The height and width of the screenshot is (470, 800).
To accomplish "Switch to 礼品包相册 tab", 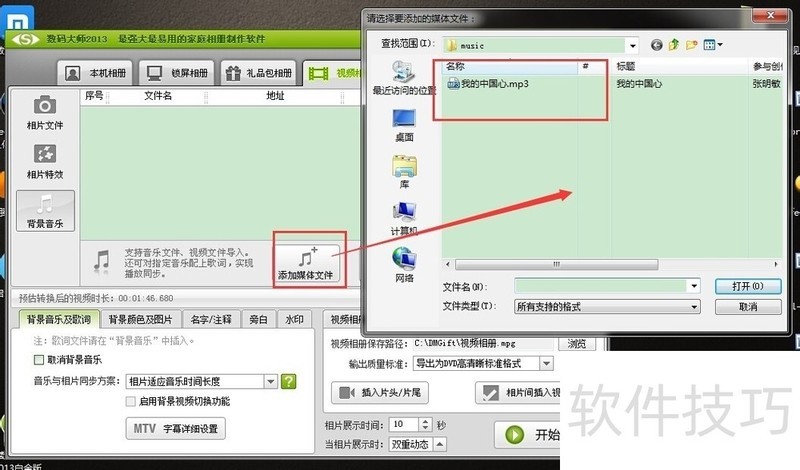I will pos(259,73).
